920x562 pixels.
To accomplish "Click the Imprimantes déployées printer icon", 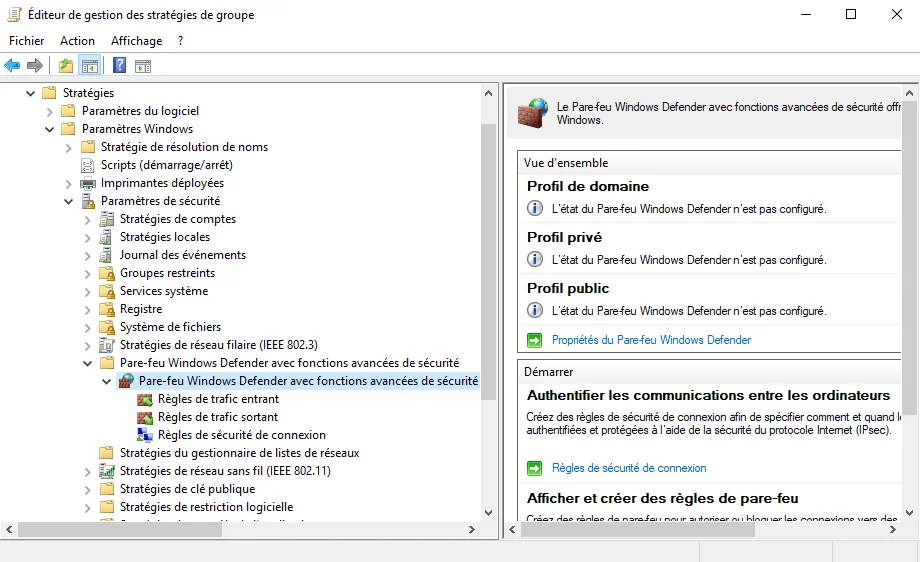I will pyautogui.click(x=87, y=183).
